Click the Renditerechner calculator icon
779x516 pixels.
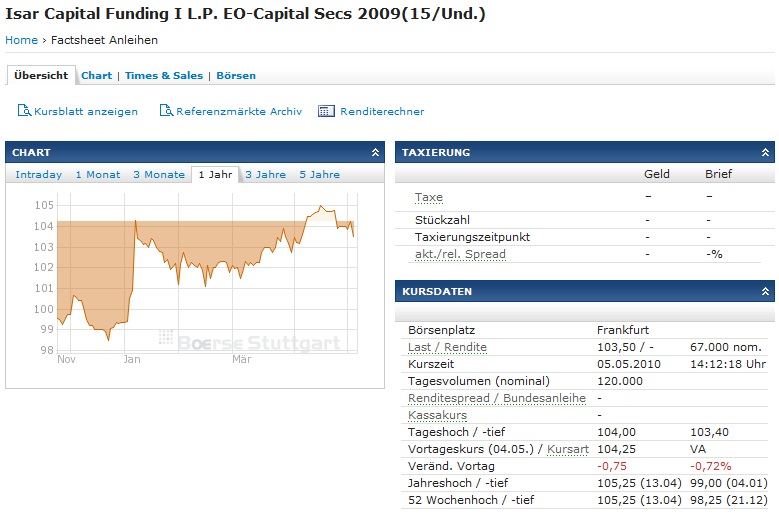point(326,111)
